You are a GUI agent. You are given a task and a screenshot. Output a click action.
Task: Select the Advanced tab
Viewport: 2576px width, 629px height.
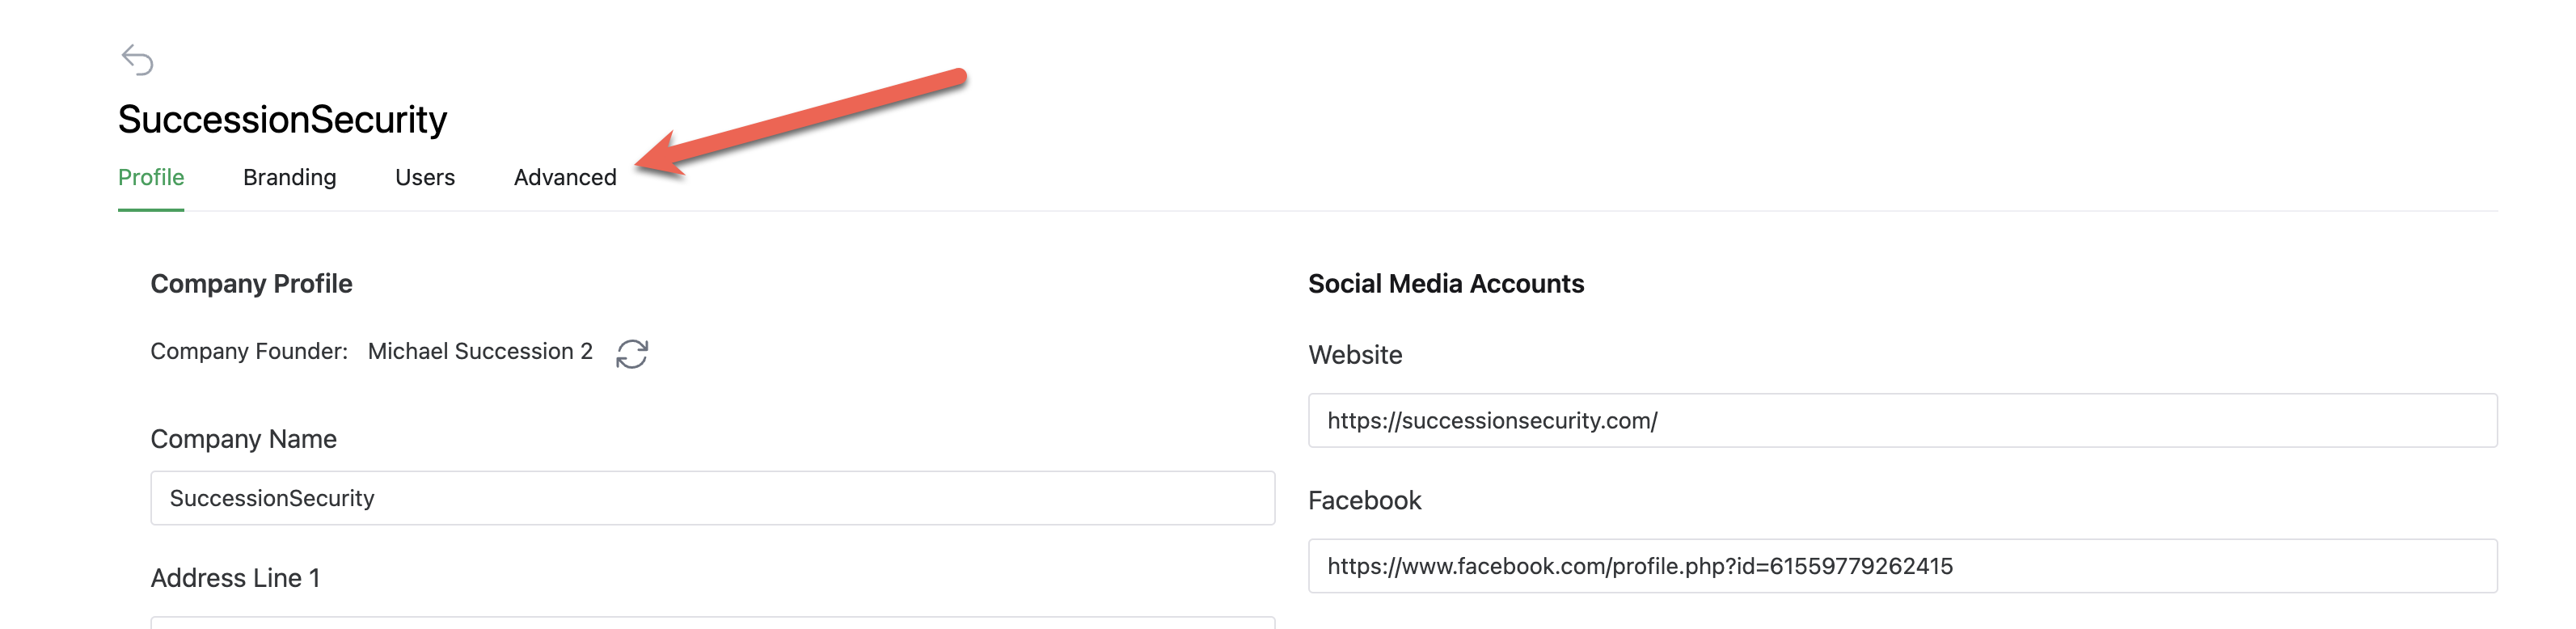tap(565, 177)
